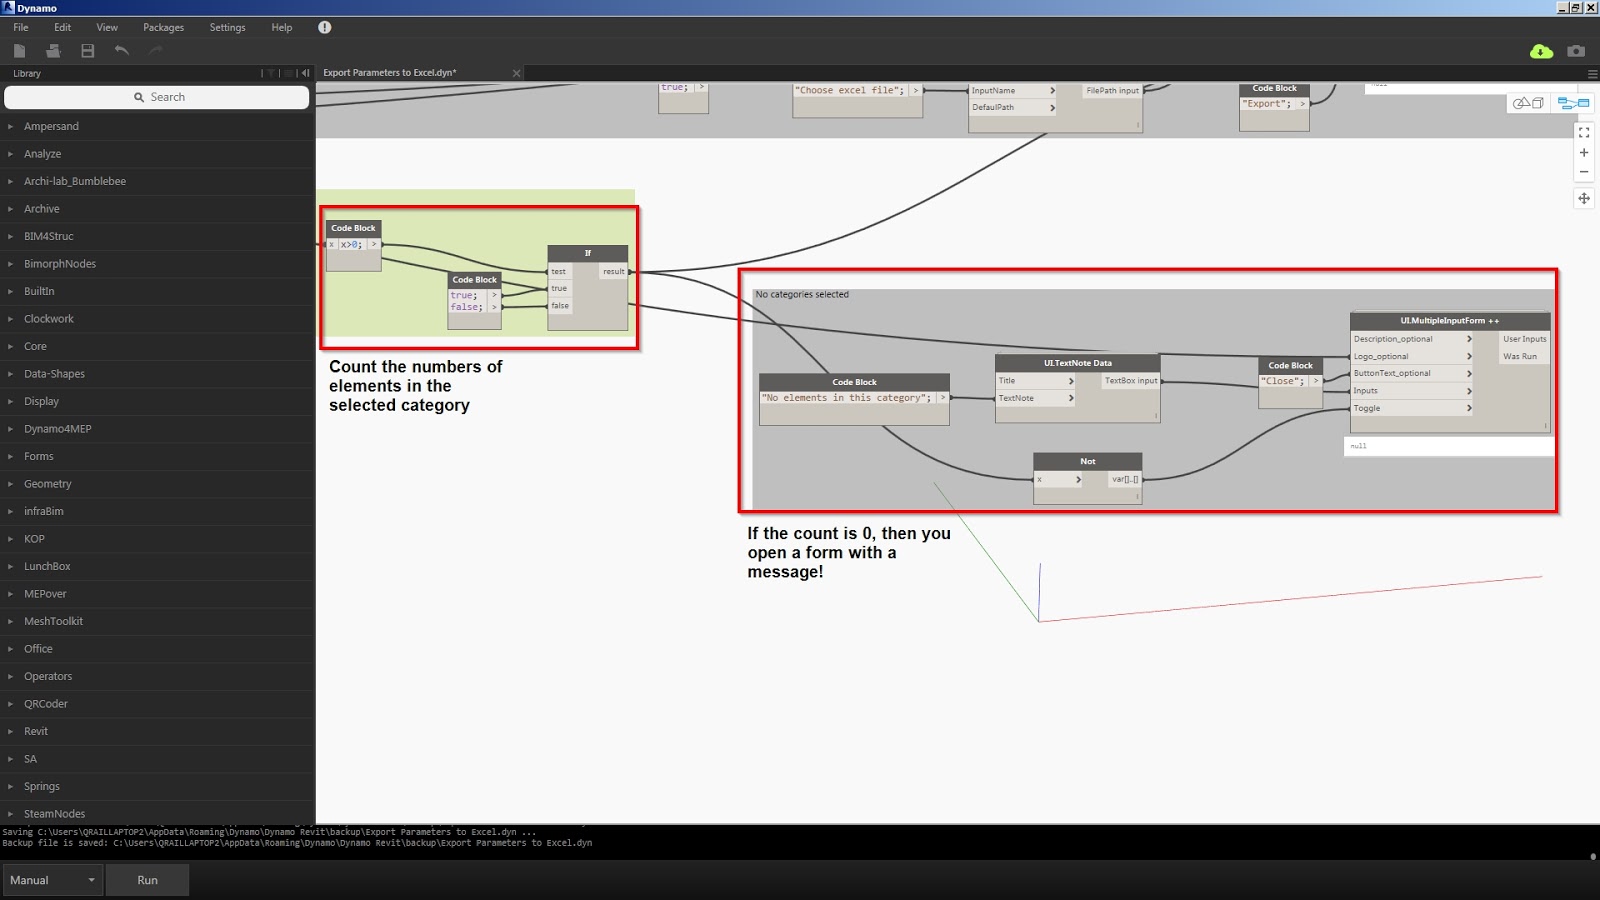Expand the Revit category in the Library
This screenshot has width=1600, height=900.
tap(36, 731)
